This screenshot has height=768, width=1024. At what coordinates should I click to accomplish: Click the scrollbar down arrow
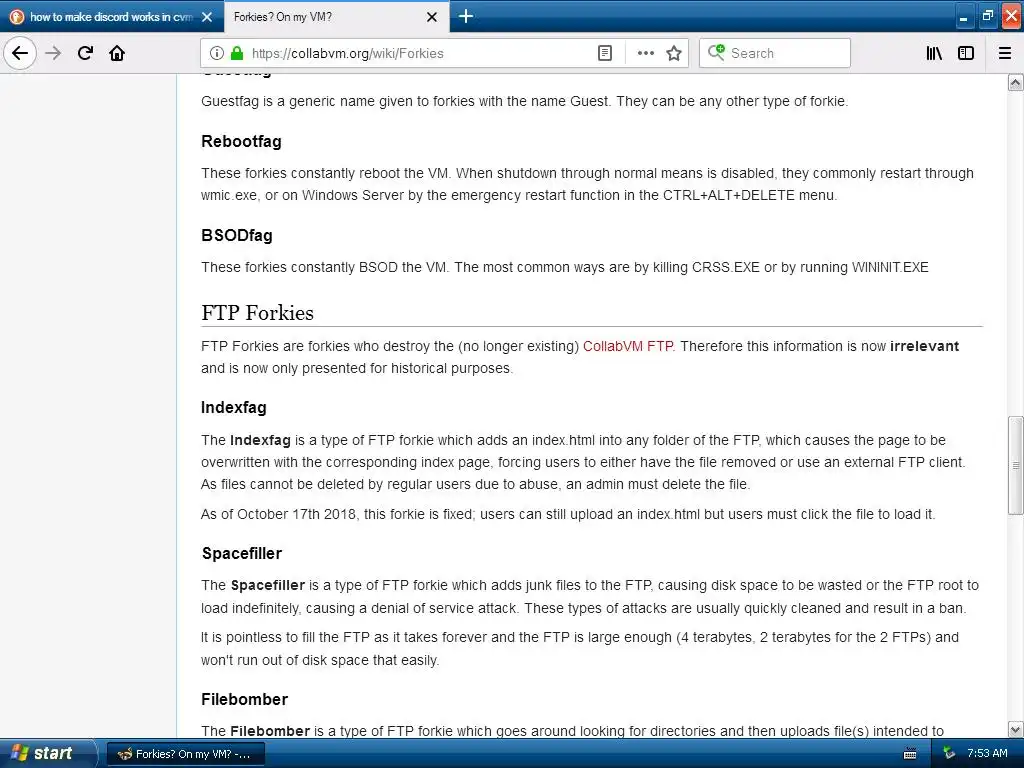(1016, 729)
